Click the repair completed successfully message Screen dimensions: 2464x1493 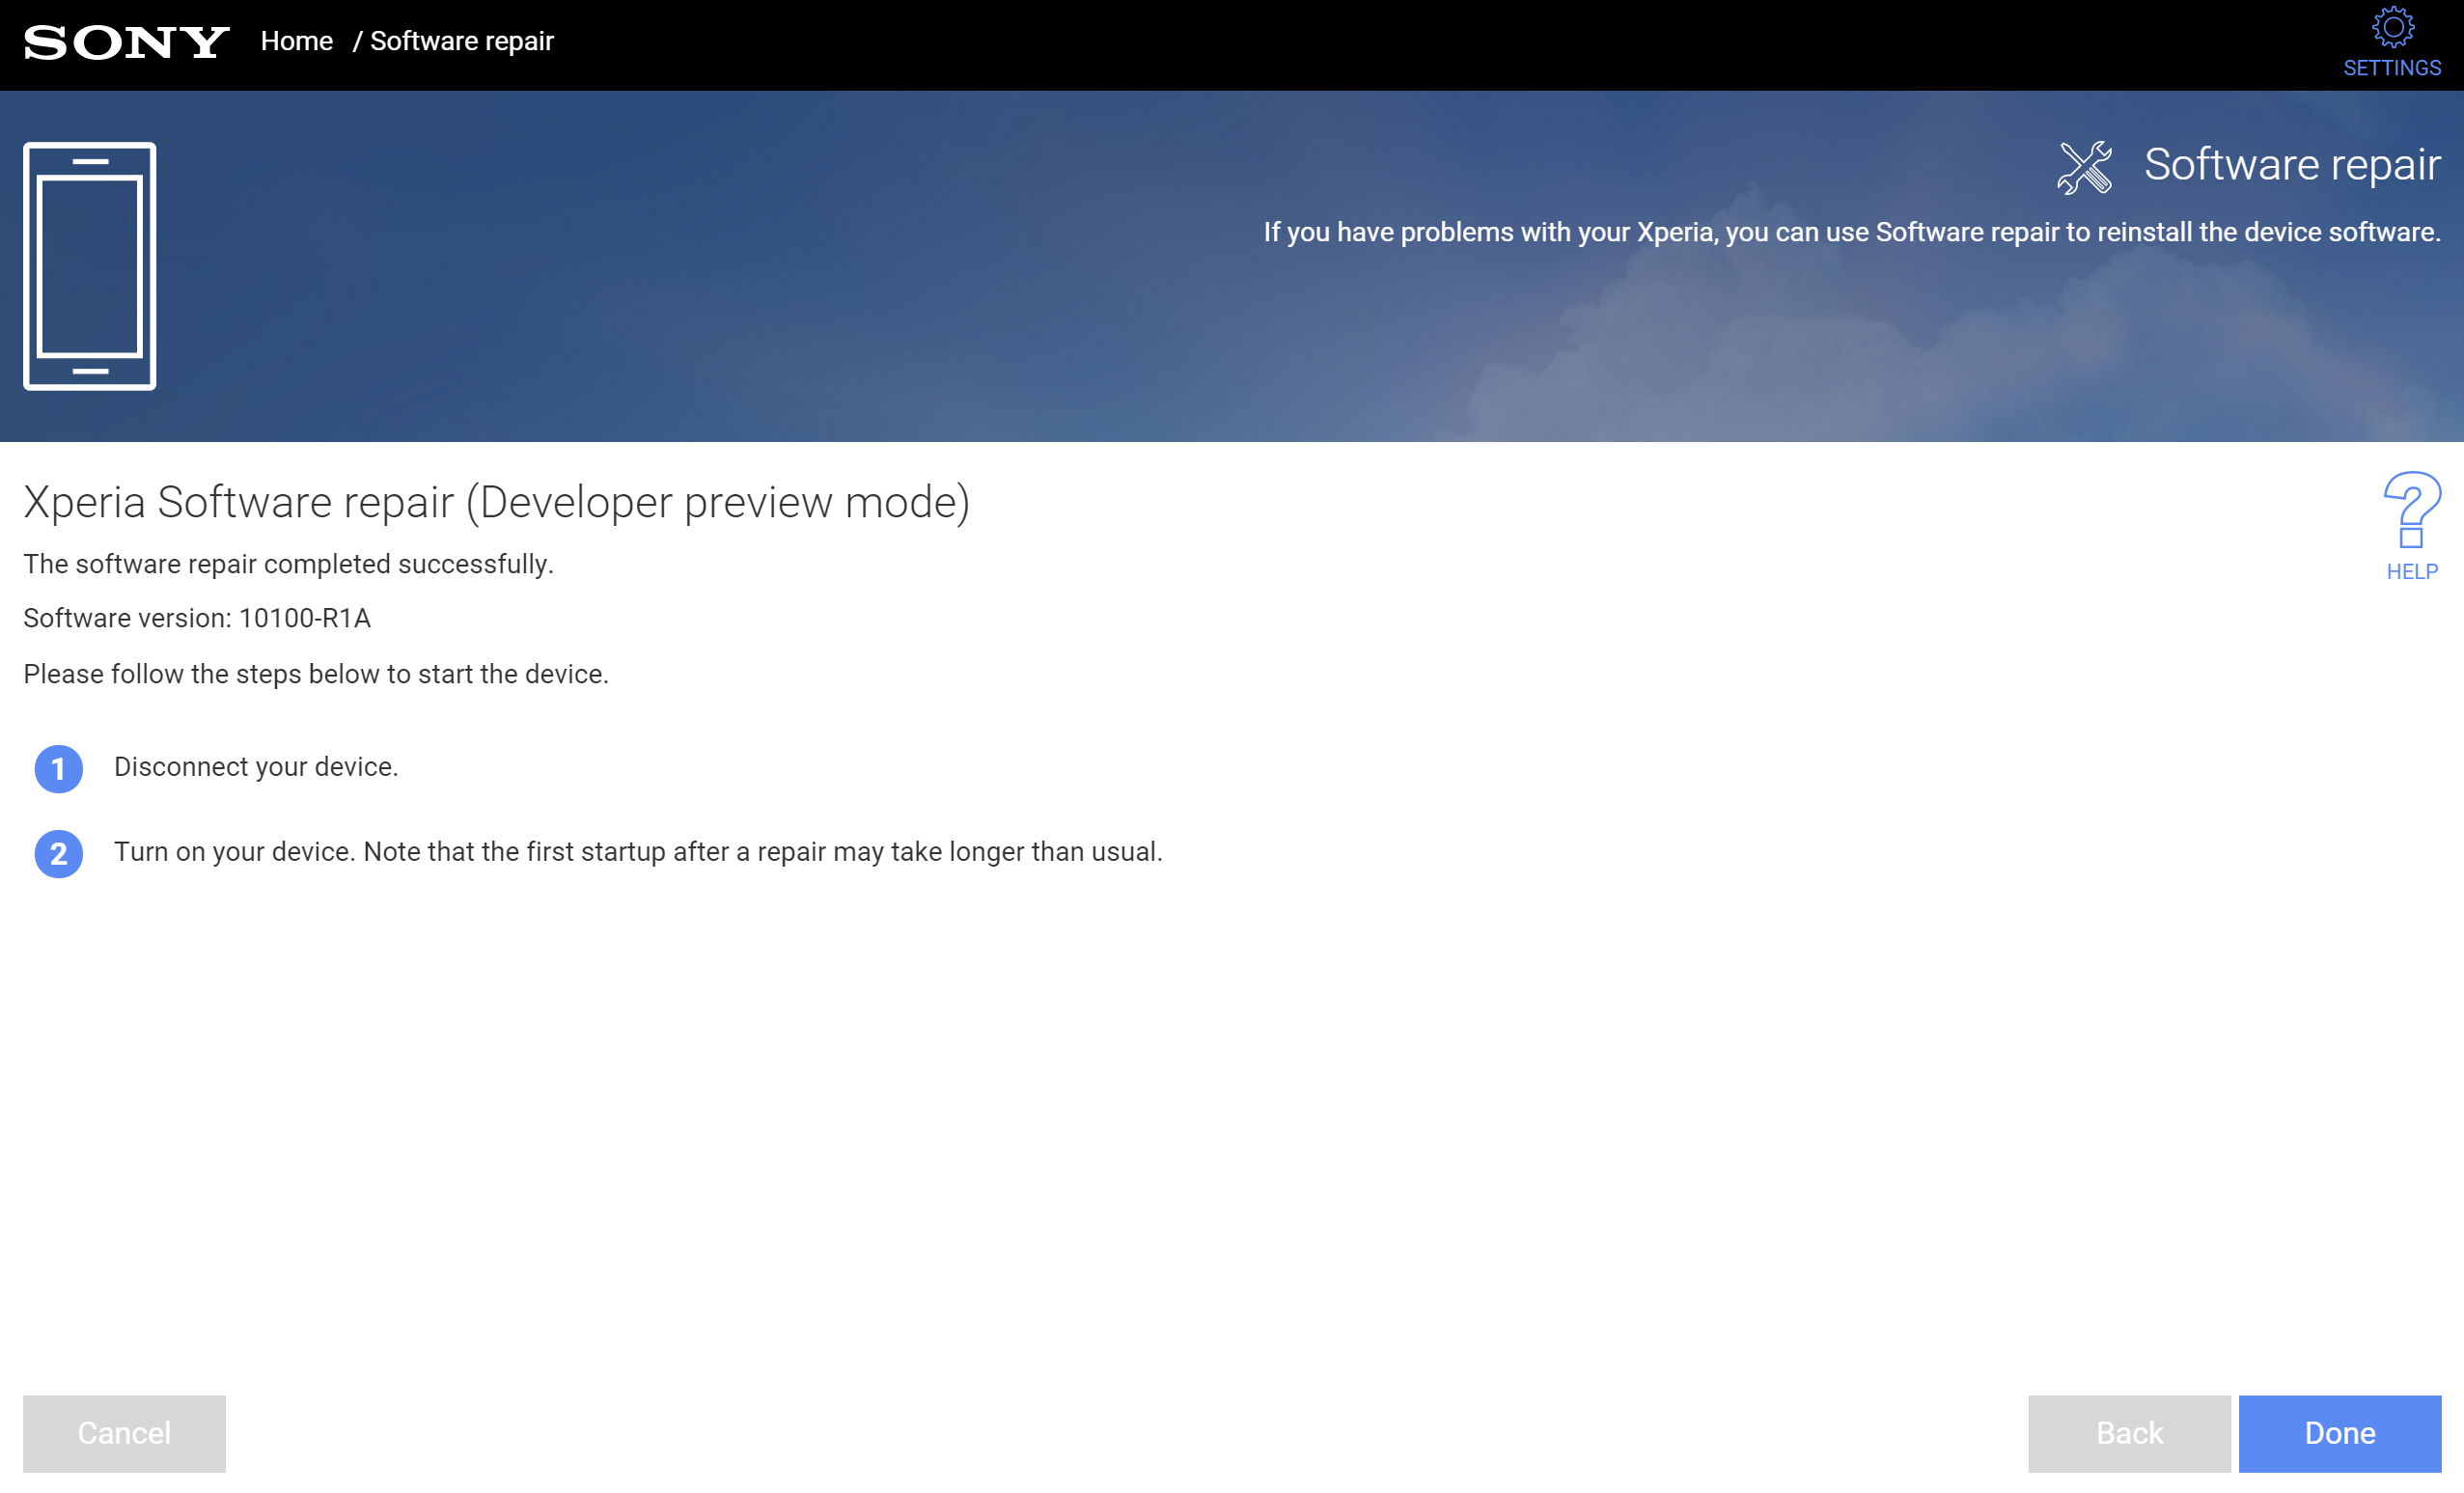coord(288,564)
